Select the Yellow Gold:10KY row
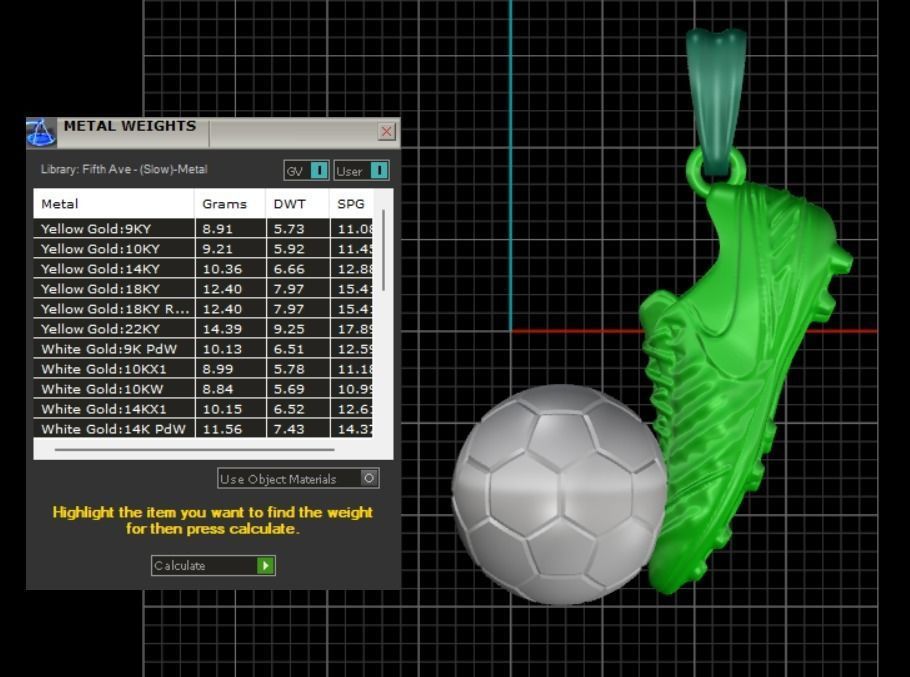The height and width of the screenshot is (677, 910). tap(203, 249)
